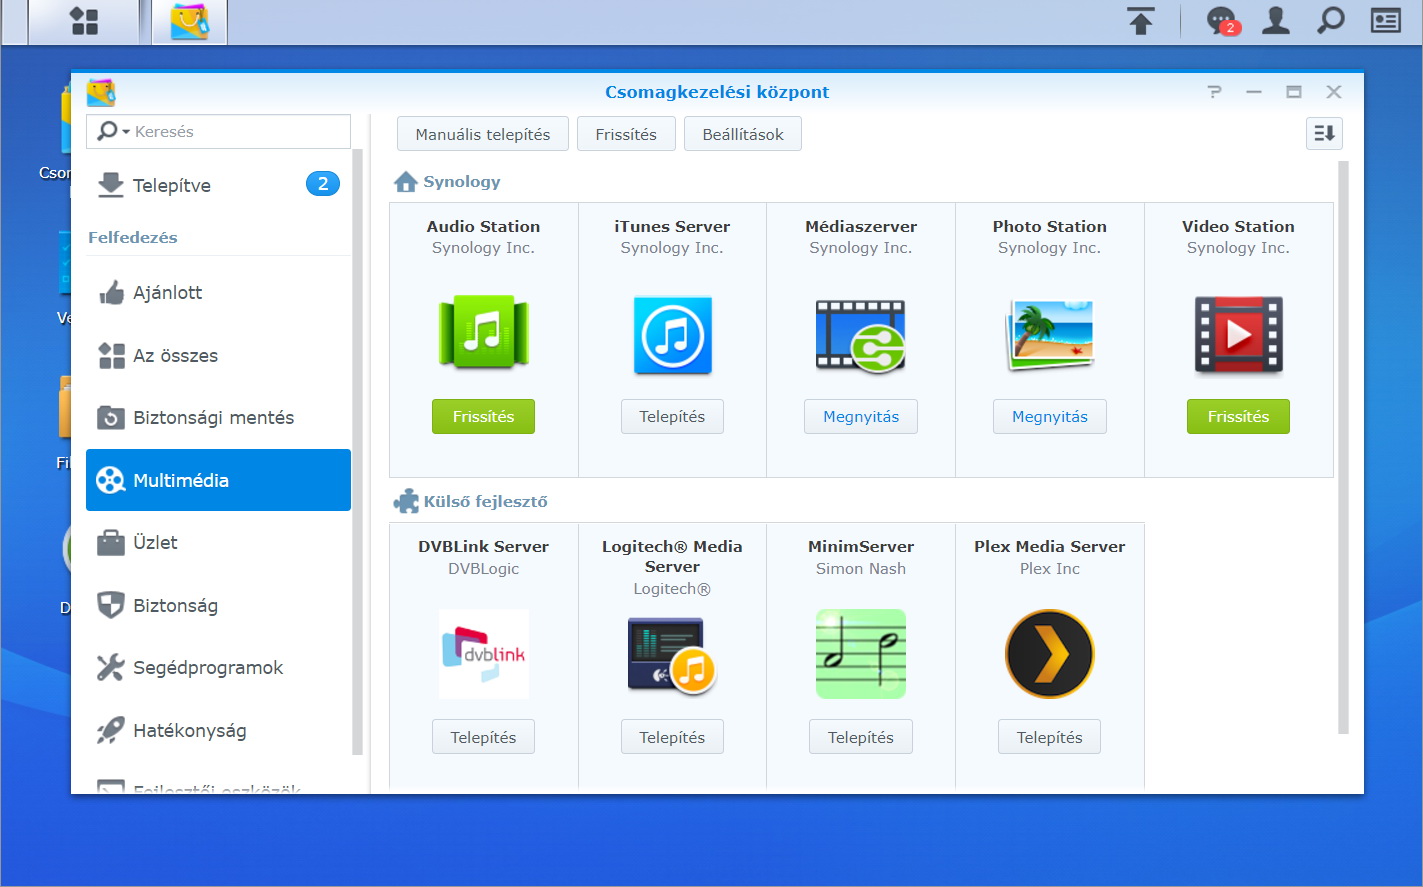This screenshot has height=887, width=1423.
Task: Click the iTunes Server app icon
Action: (672, 335)
